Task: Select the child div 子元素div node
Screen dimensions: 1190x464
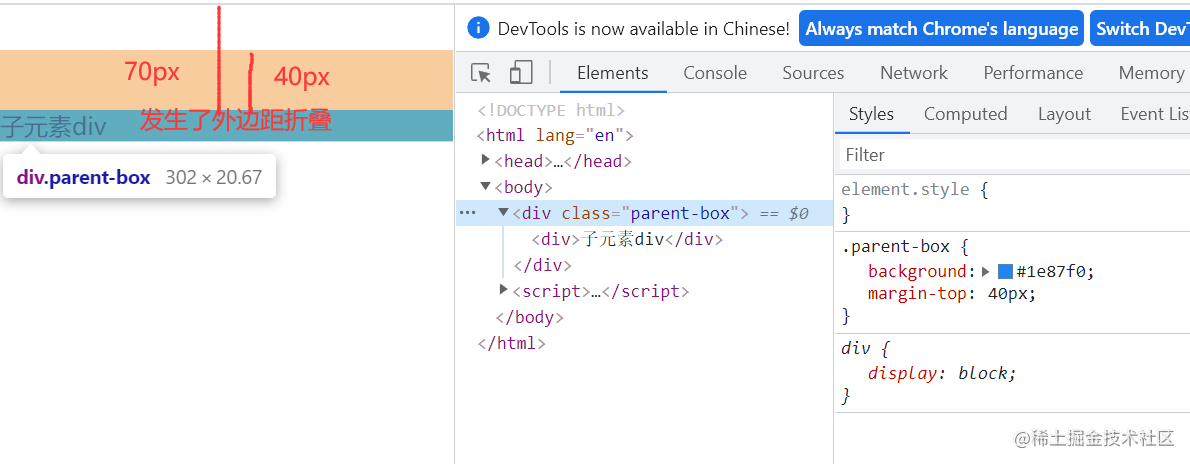Action: click(x=628, y=239)
